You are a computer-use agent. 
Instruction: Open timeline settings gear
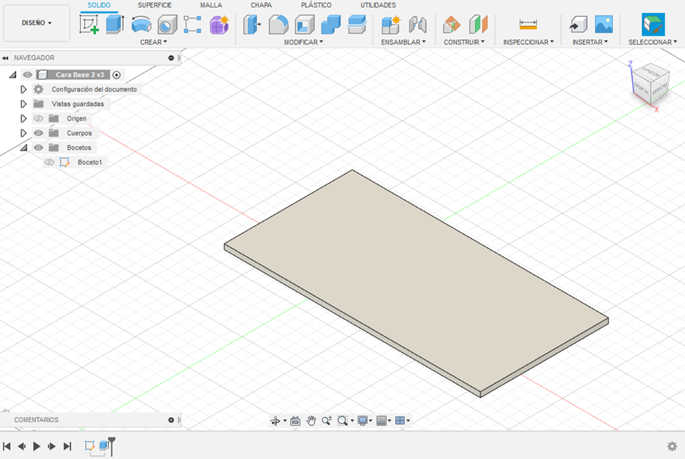click(x=672, y=446)
